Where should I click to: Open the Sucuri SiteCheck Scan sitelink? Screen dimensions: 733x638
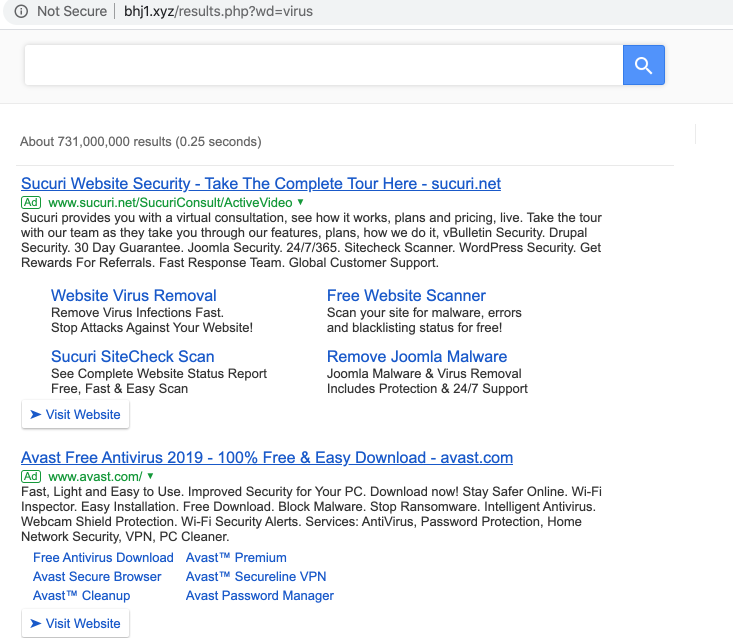[x=132, y=357]
